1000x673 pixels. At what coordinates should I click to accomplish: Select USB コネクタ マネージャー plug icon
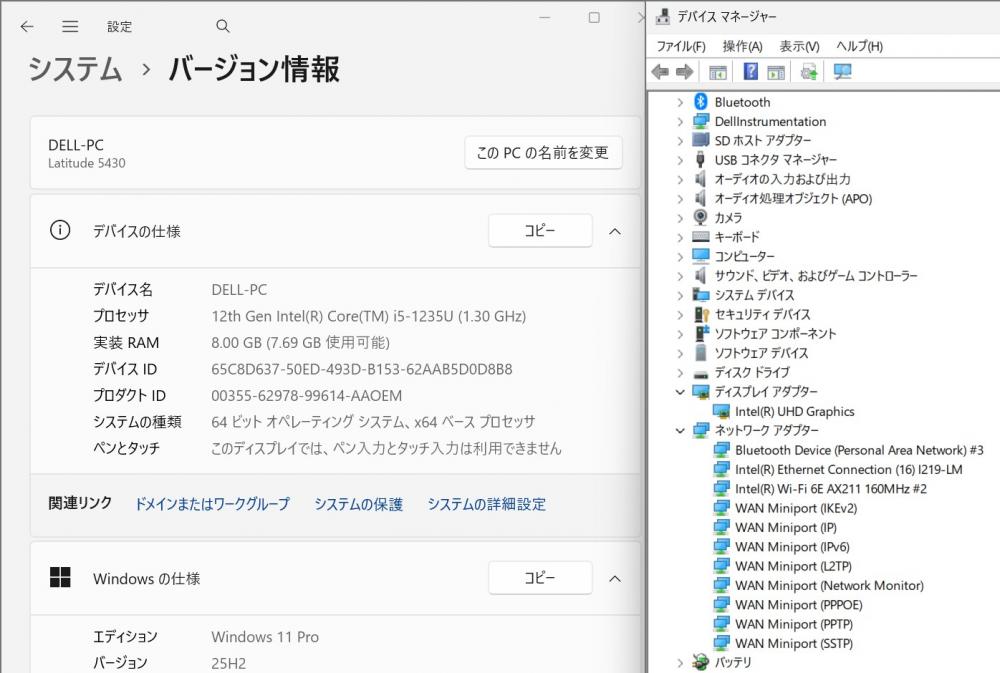click(701, 159)
